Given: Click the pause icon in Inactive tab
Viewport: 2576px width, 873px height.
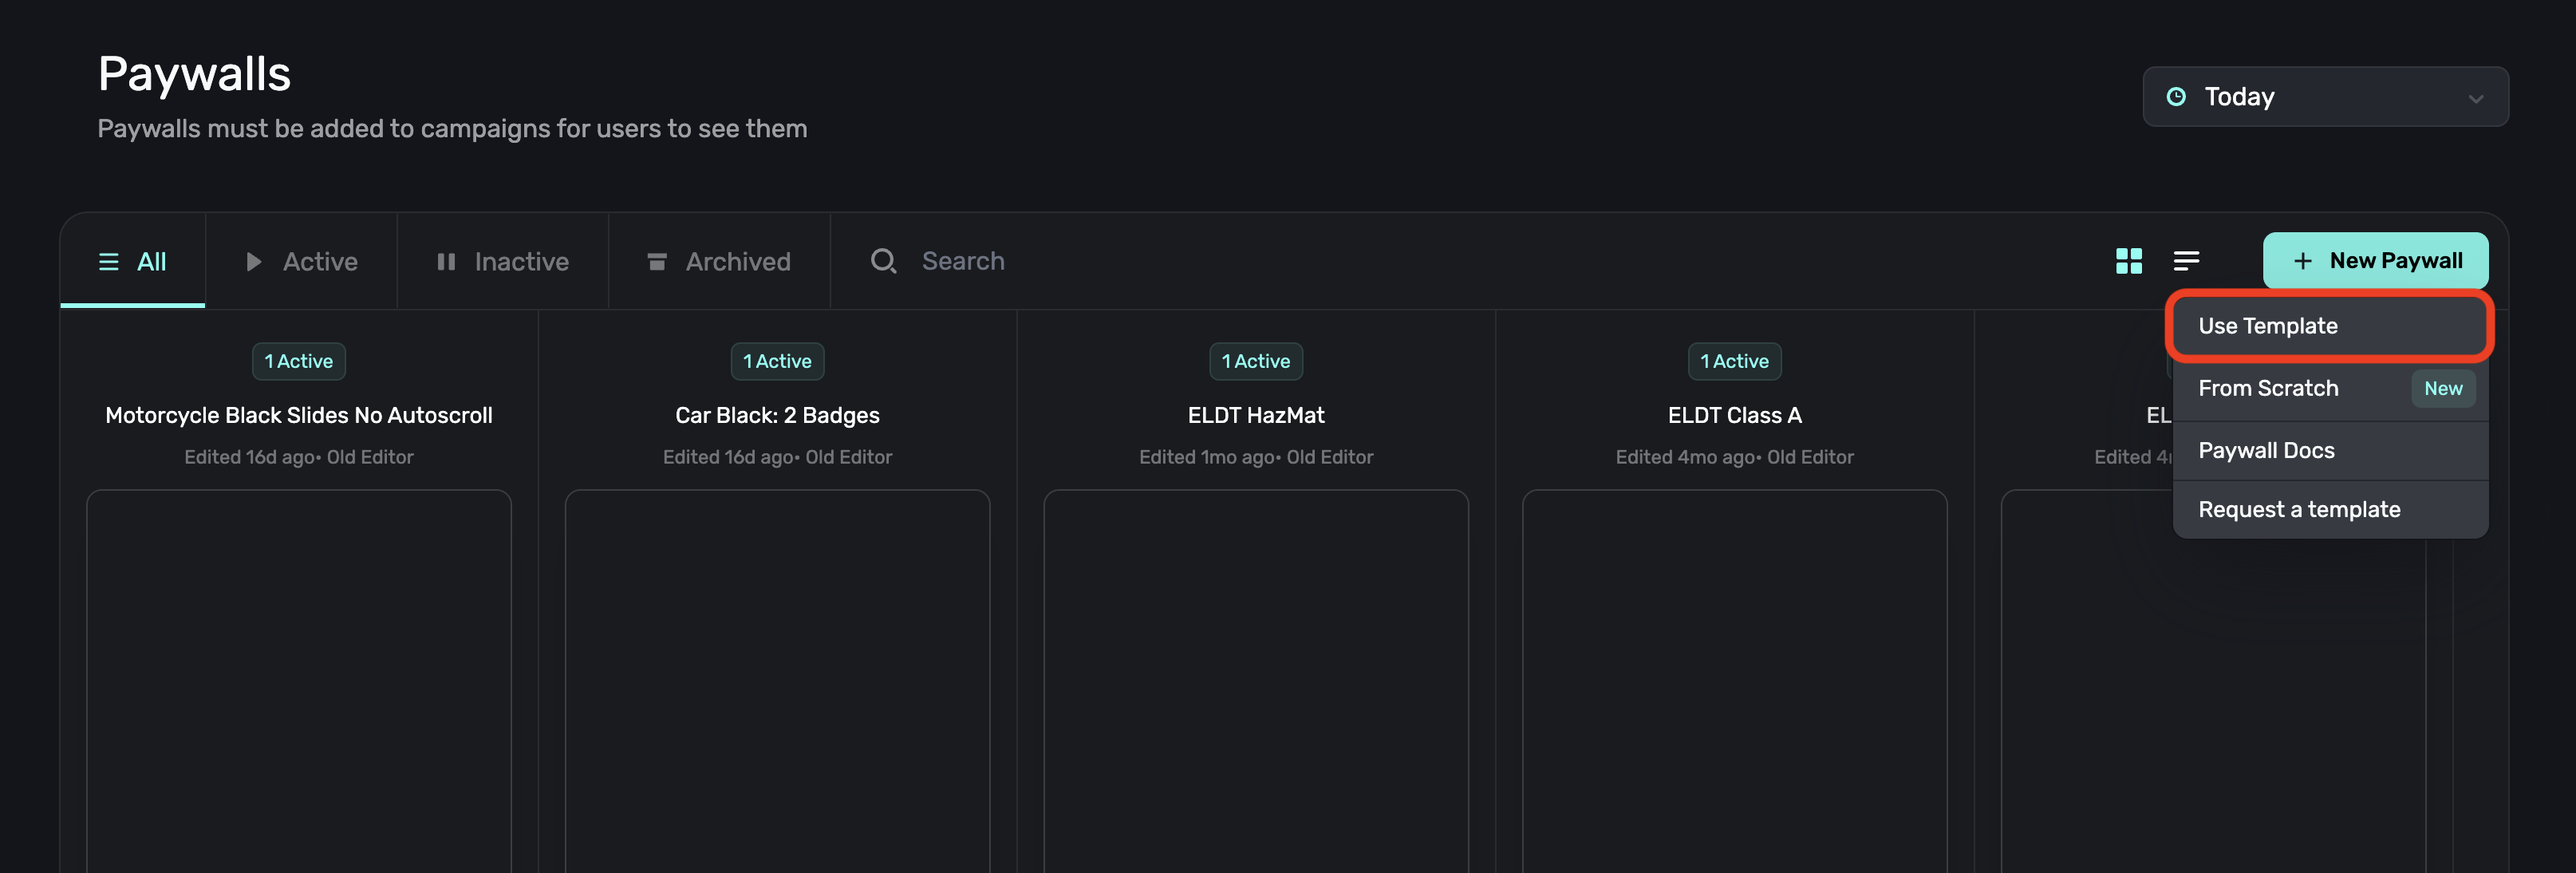Looking at the screenshot, I should tap(446, 261).
